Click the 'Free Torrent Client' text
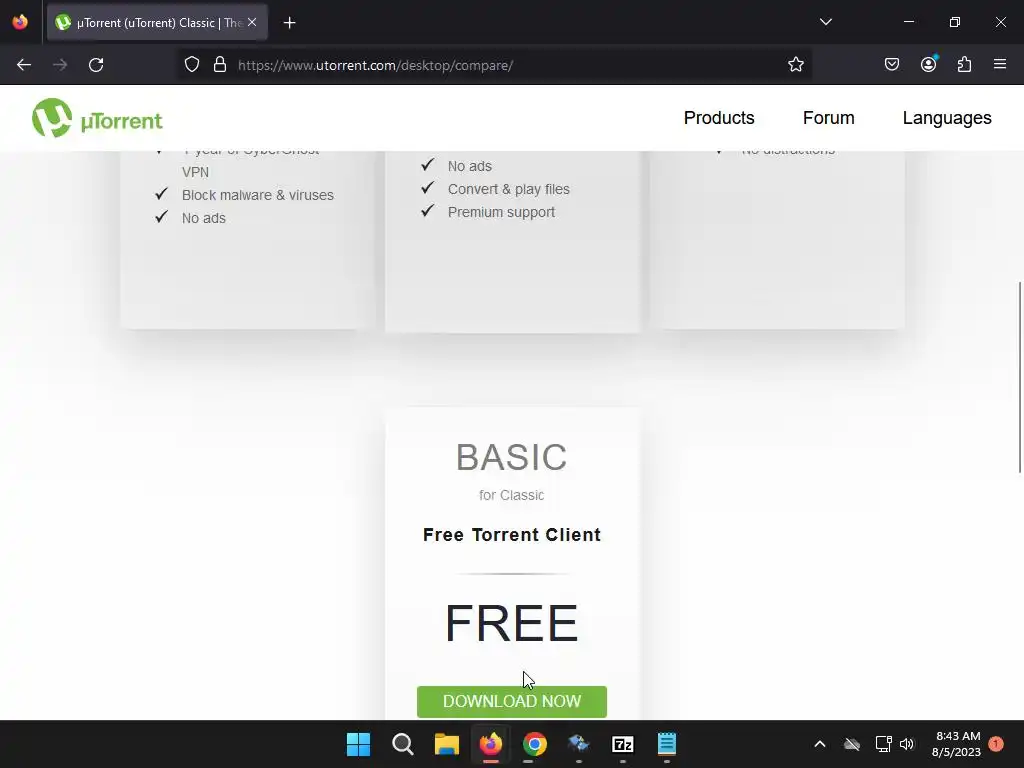 coord(511,535)
